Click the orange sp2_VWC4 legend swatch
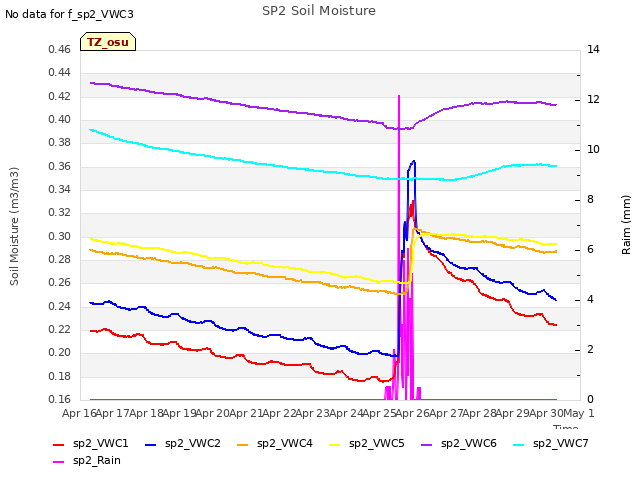 coord(243,444)
